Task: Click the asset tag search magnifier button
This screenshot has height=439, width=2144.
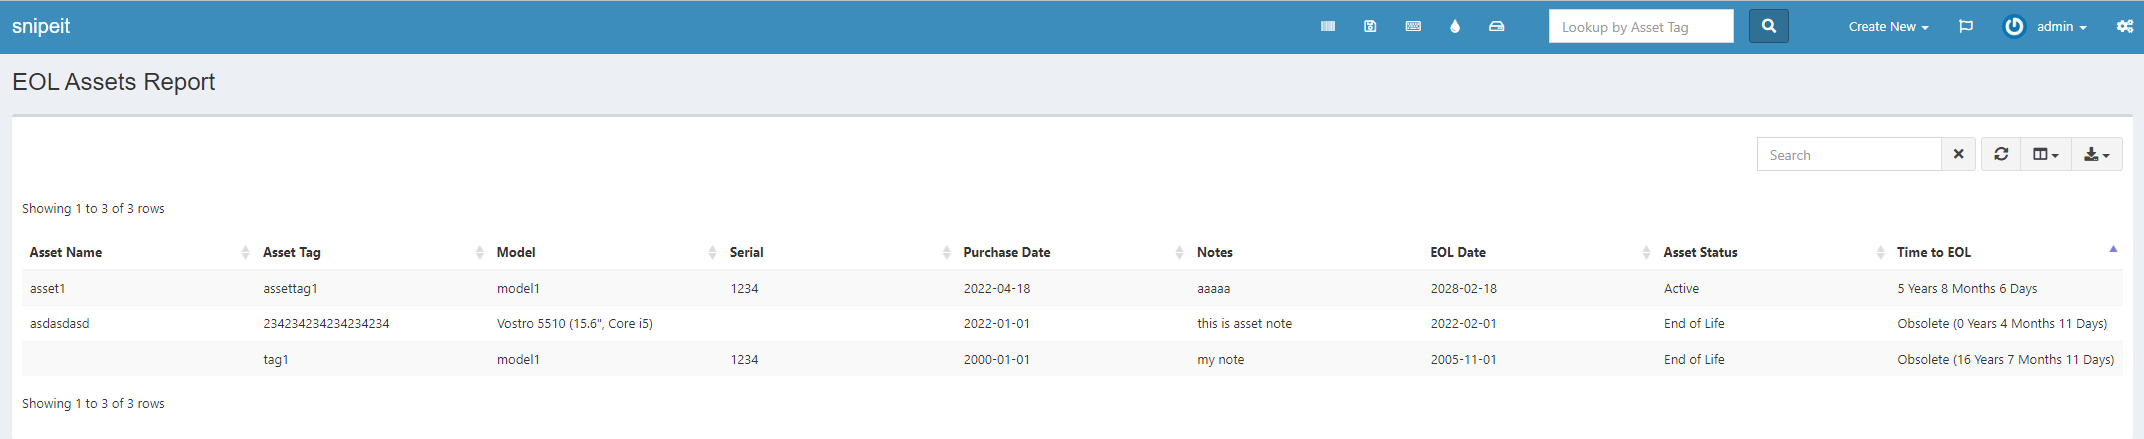Action: [1768, 26]
